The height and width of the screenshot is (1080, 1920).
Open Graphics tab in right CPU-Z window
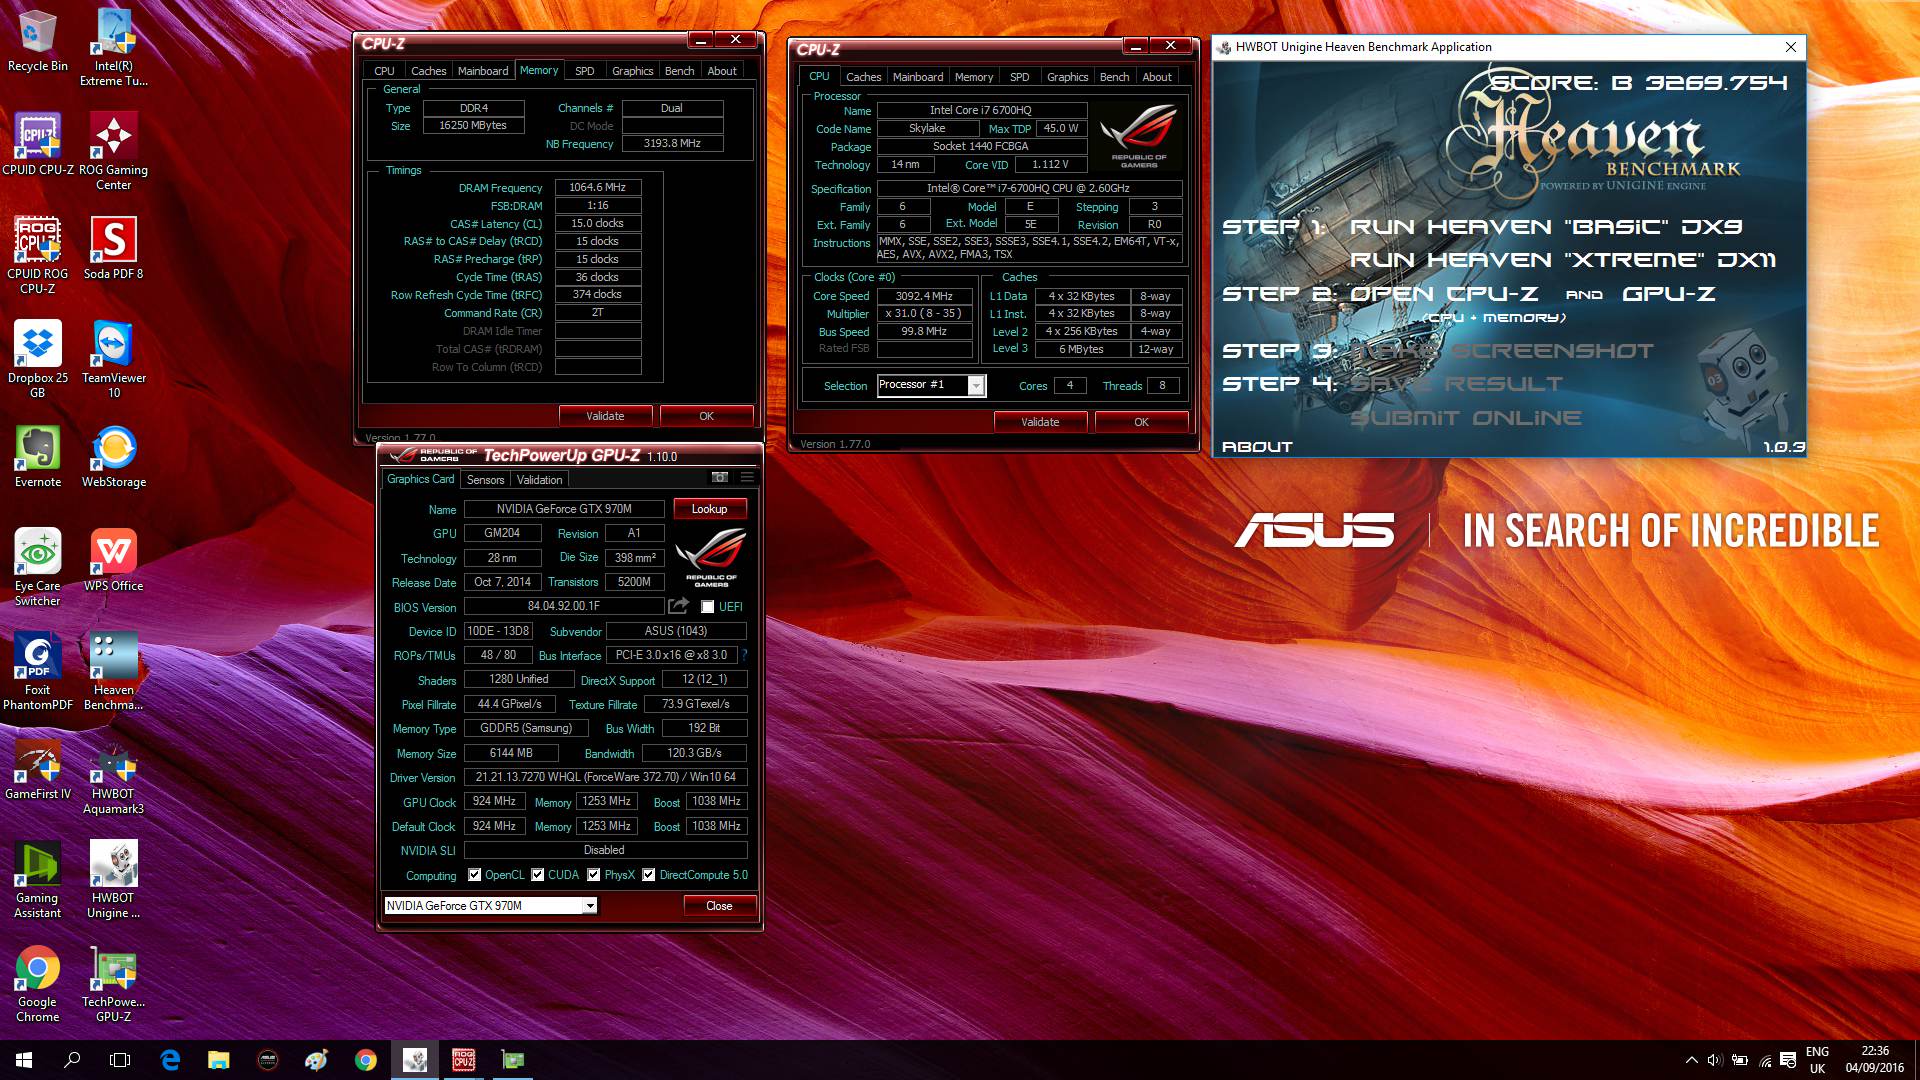[x=1067, y=77]
